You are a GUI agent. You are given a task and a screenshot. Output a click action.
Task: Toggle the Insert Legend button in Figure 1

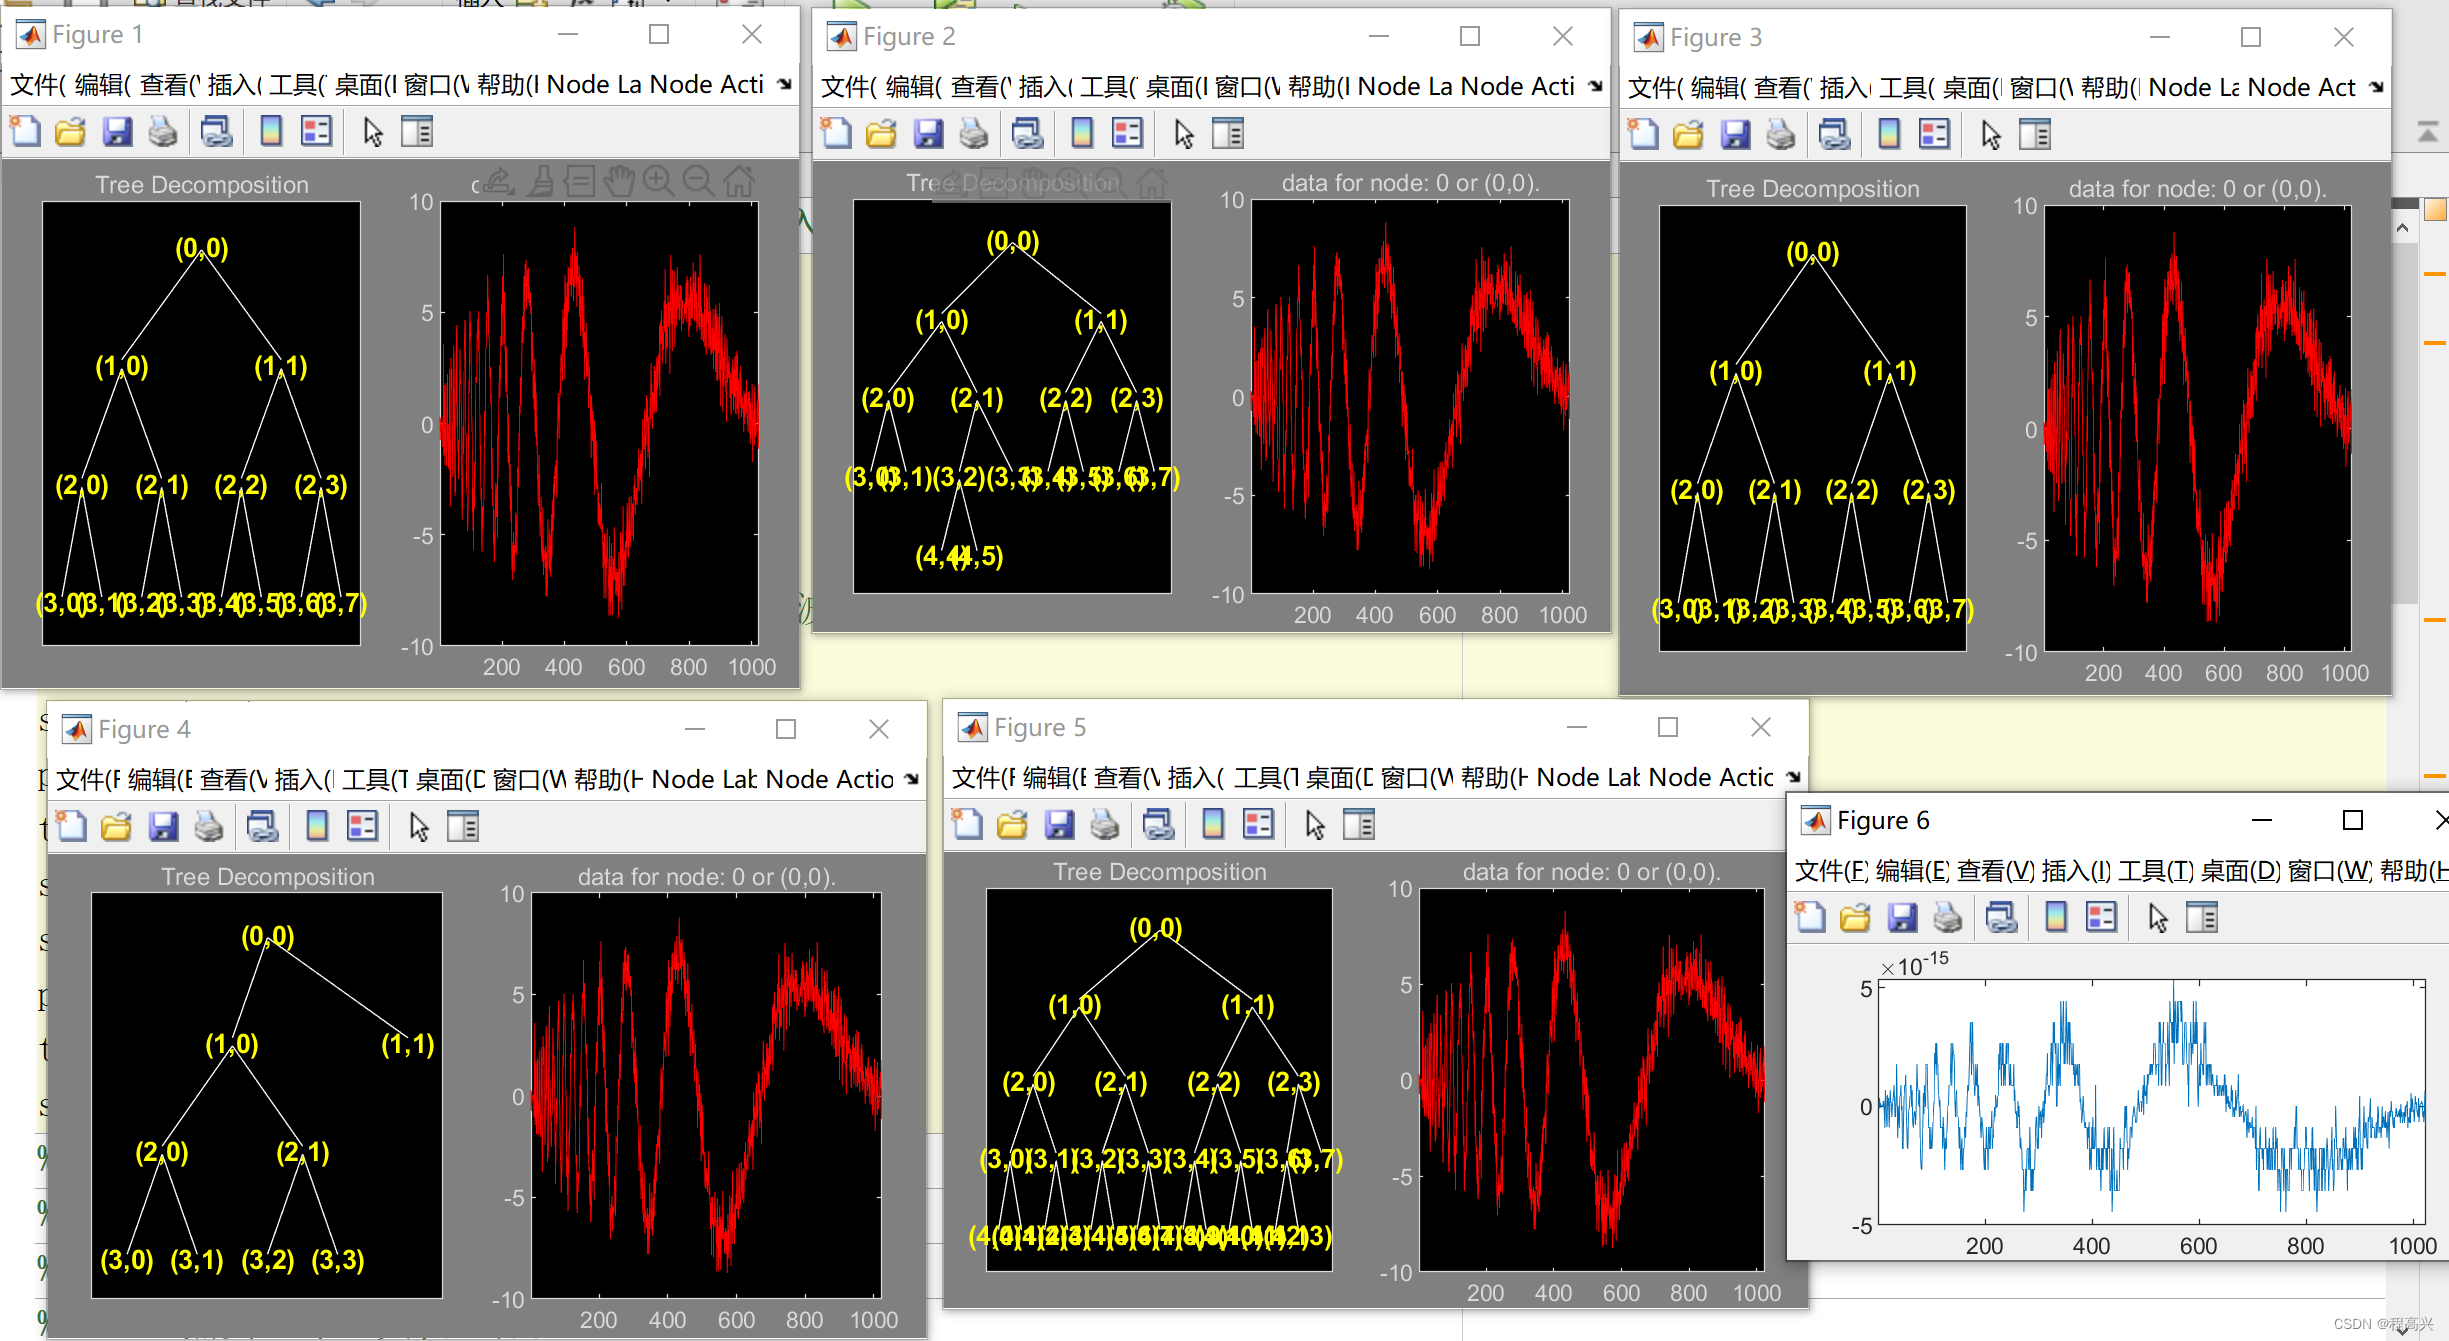316,131
